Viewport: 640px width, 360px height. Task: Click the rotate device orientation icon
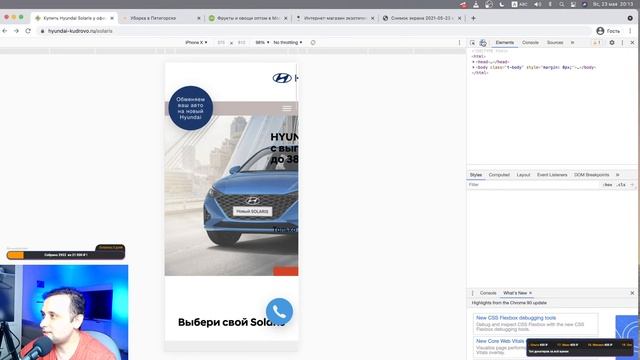pos(313,42)
